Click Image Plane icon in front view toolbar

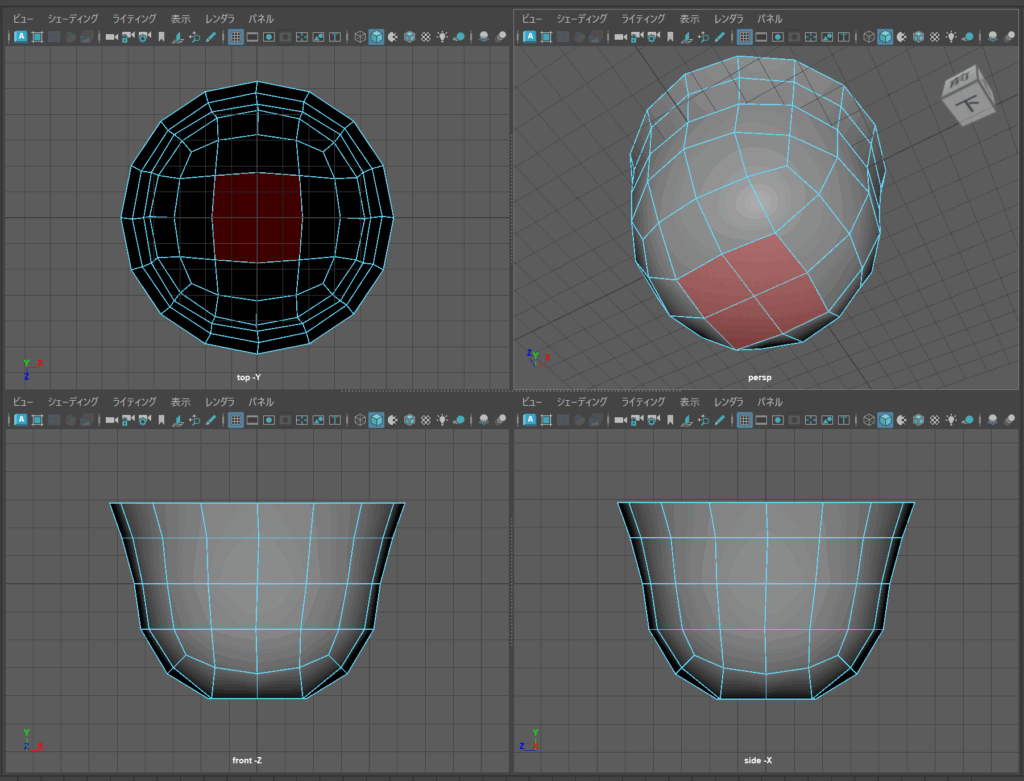(178, 420)
